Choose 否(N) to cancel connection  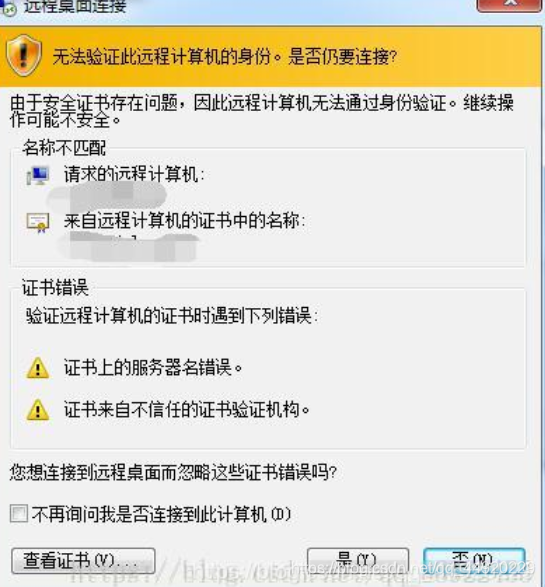click(x=474, y=561)
